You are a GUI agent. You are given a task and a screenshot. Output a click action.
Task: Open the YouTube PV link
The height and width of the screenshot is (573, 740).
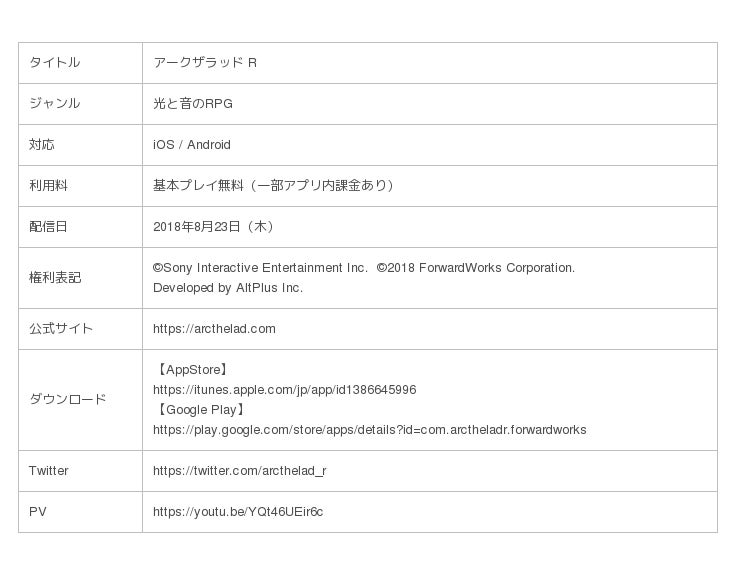pyautogui.click(x=237, y=512)
